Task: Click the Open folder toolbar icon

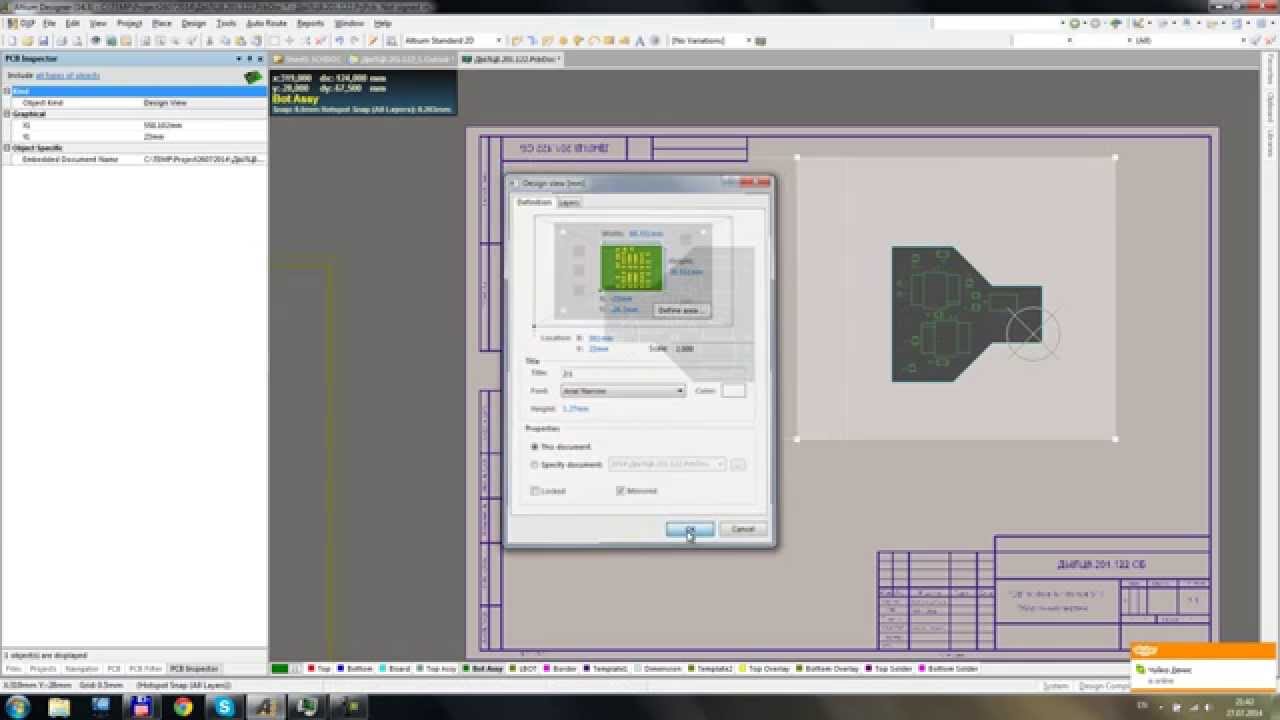Action: (x=27, y=41)
